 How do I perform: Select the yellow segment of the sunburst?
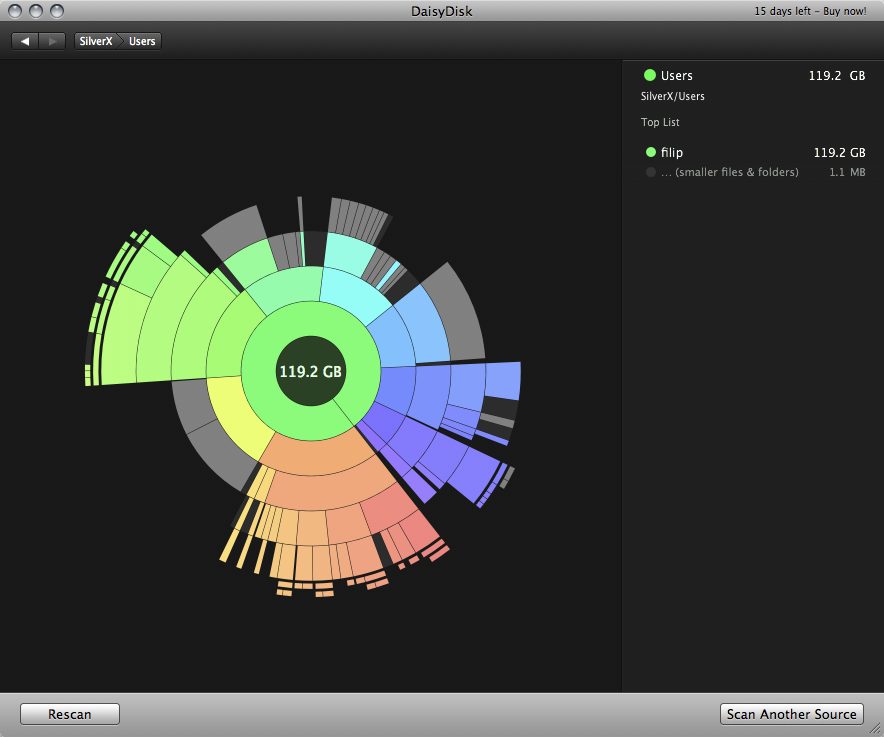(237, 411)
